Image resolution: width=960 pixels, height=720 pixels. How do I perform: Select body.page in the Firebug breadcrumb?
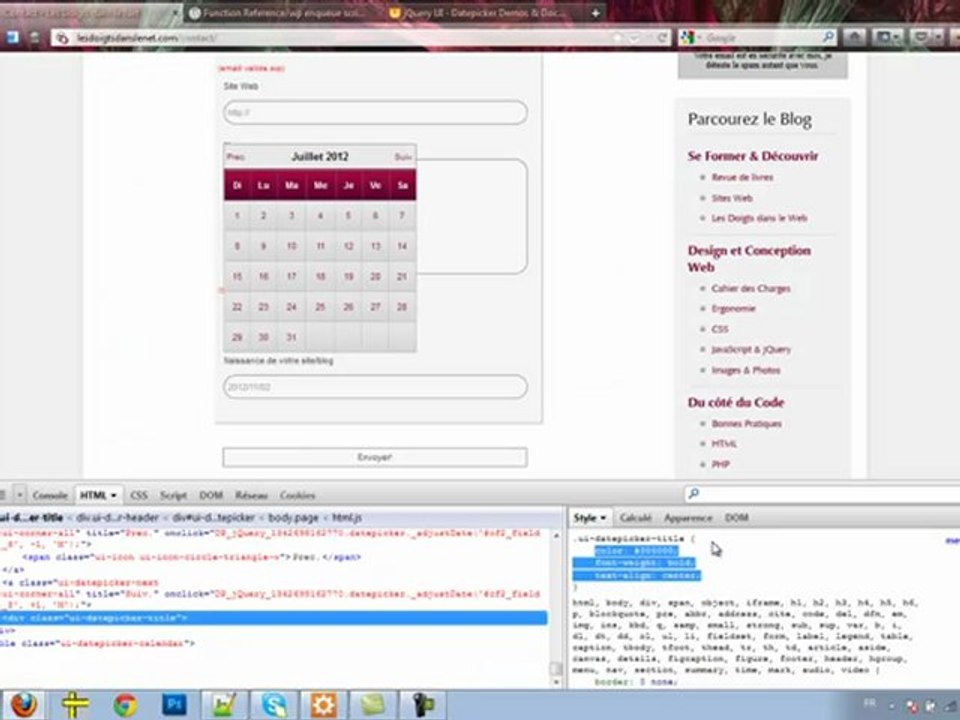(x=293, y=518)
